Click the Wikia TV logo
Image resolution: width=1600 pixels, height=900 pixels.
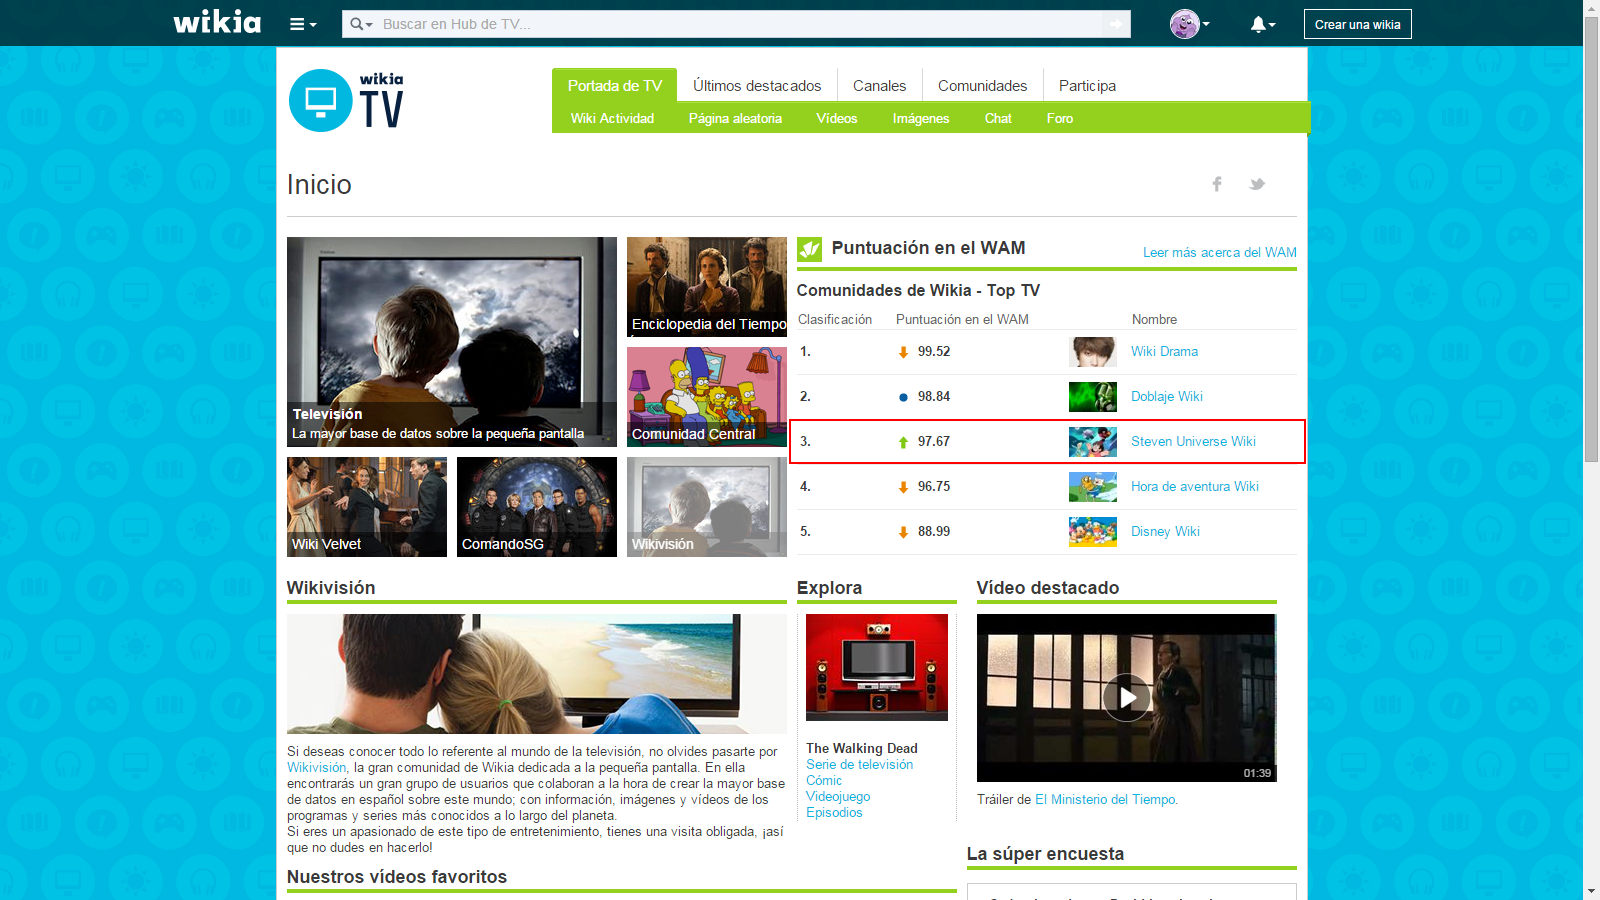point(346,100)
